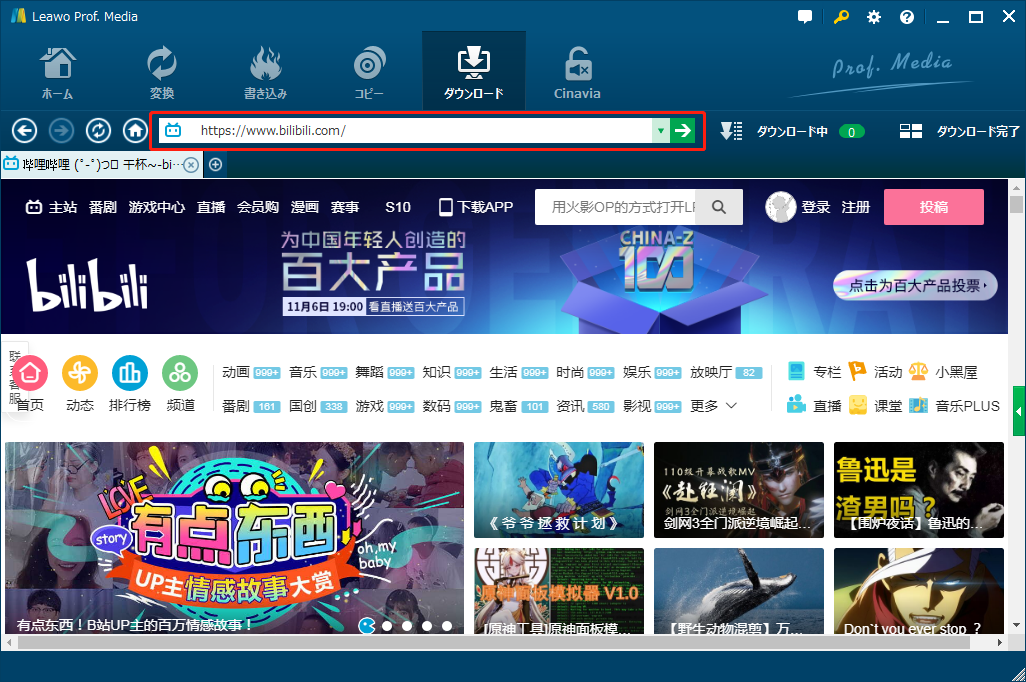
Task: Click the browser forward arrow
Action: point(62,131)
